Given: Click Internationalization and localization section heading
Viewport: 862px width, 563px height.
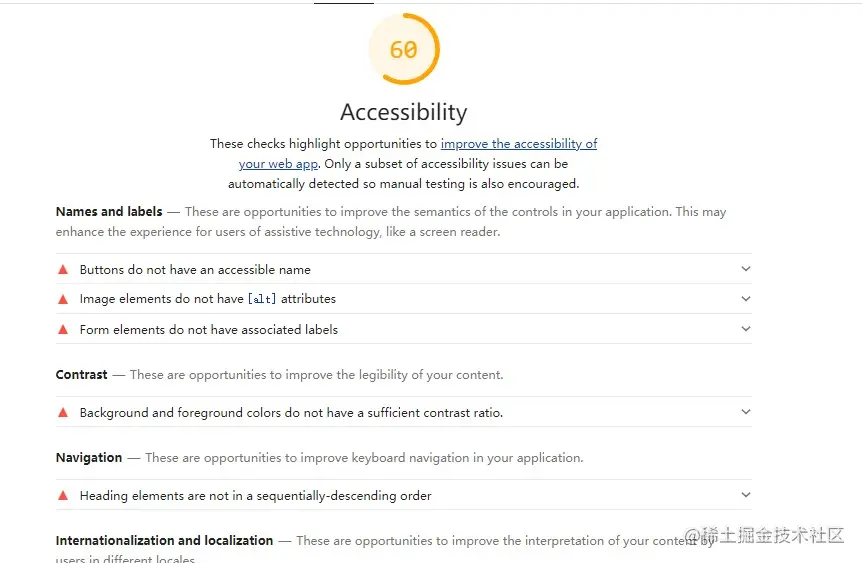Looking at the screenshot, I should coord(164,541).
